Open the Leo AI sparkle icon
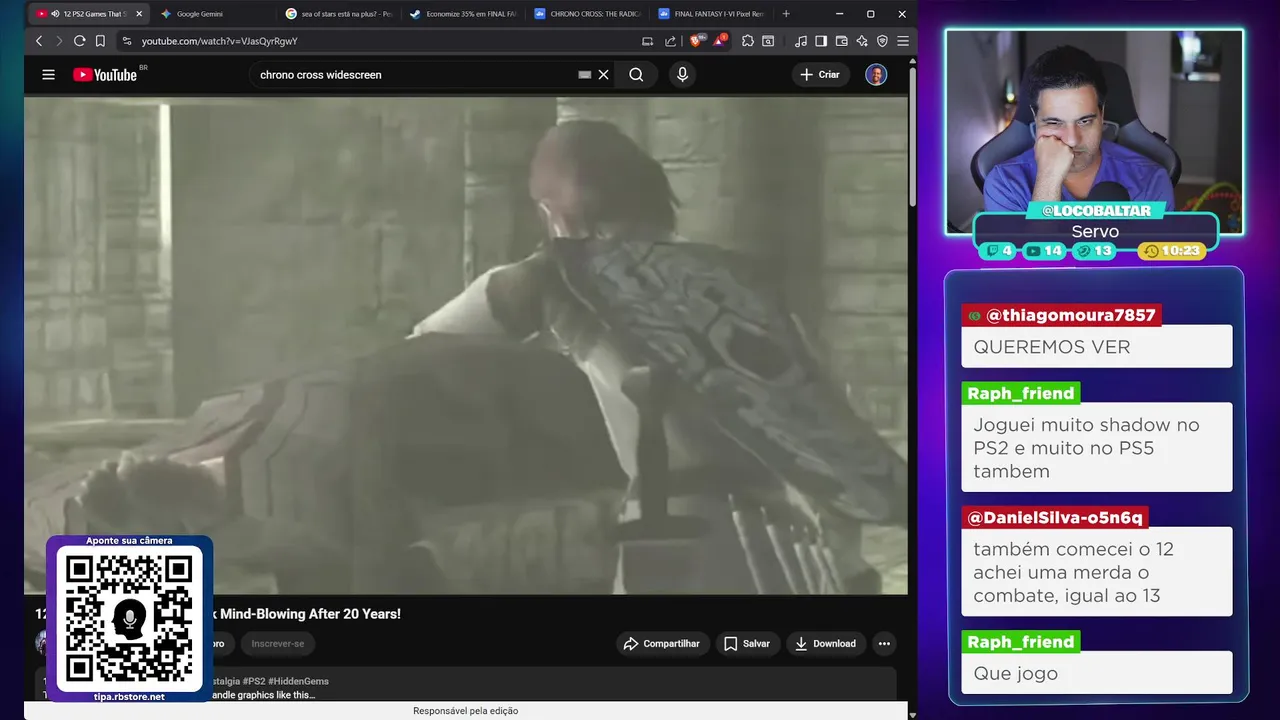Image resolution: width=1280 pixels, height=720 pixels. (862, 41)
